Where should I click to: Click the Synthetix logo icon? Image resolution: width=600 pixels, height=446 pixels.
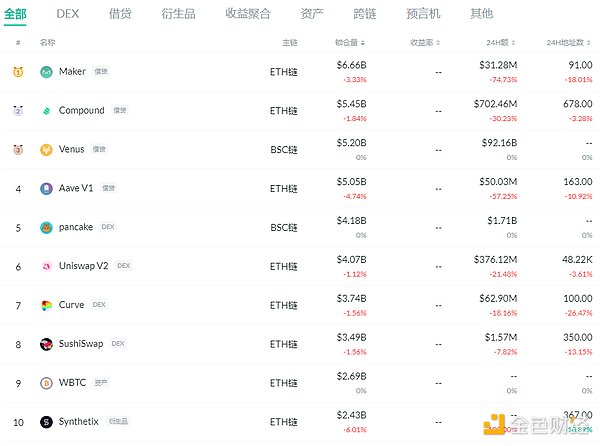coord(47,422)
